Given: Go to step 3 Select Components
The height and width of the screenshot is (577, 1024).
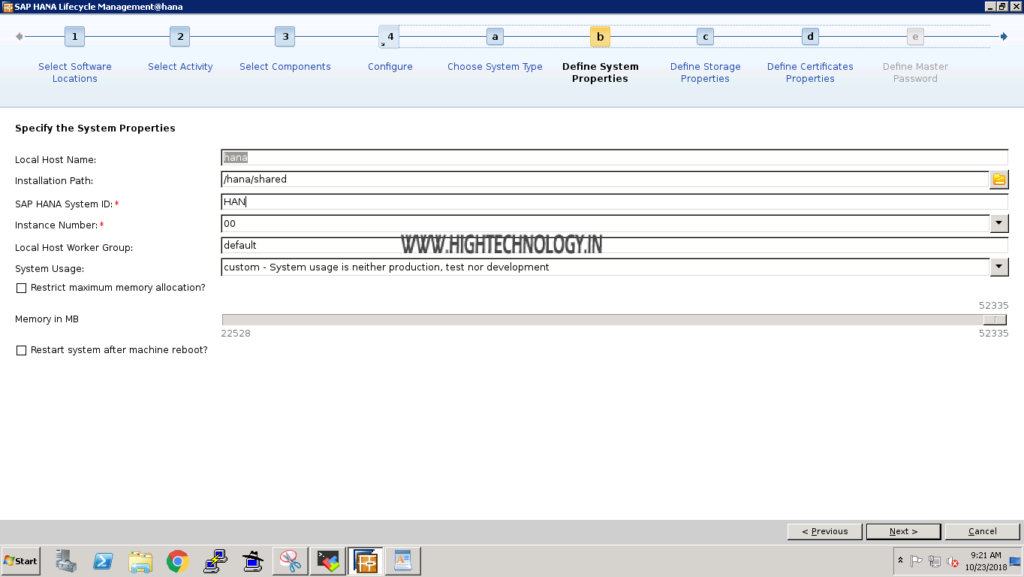Looking at the screenshot, I should pos(285,37).
